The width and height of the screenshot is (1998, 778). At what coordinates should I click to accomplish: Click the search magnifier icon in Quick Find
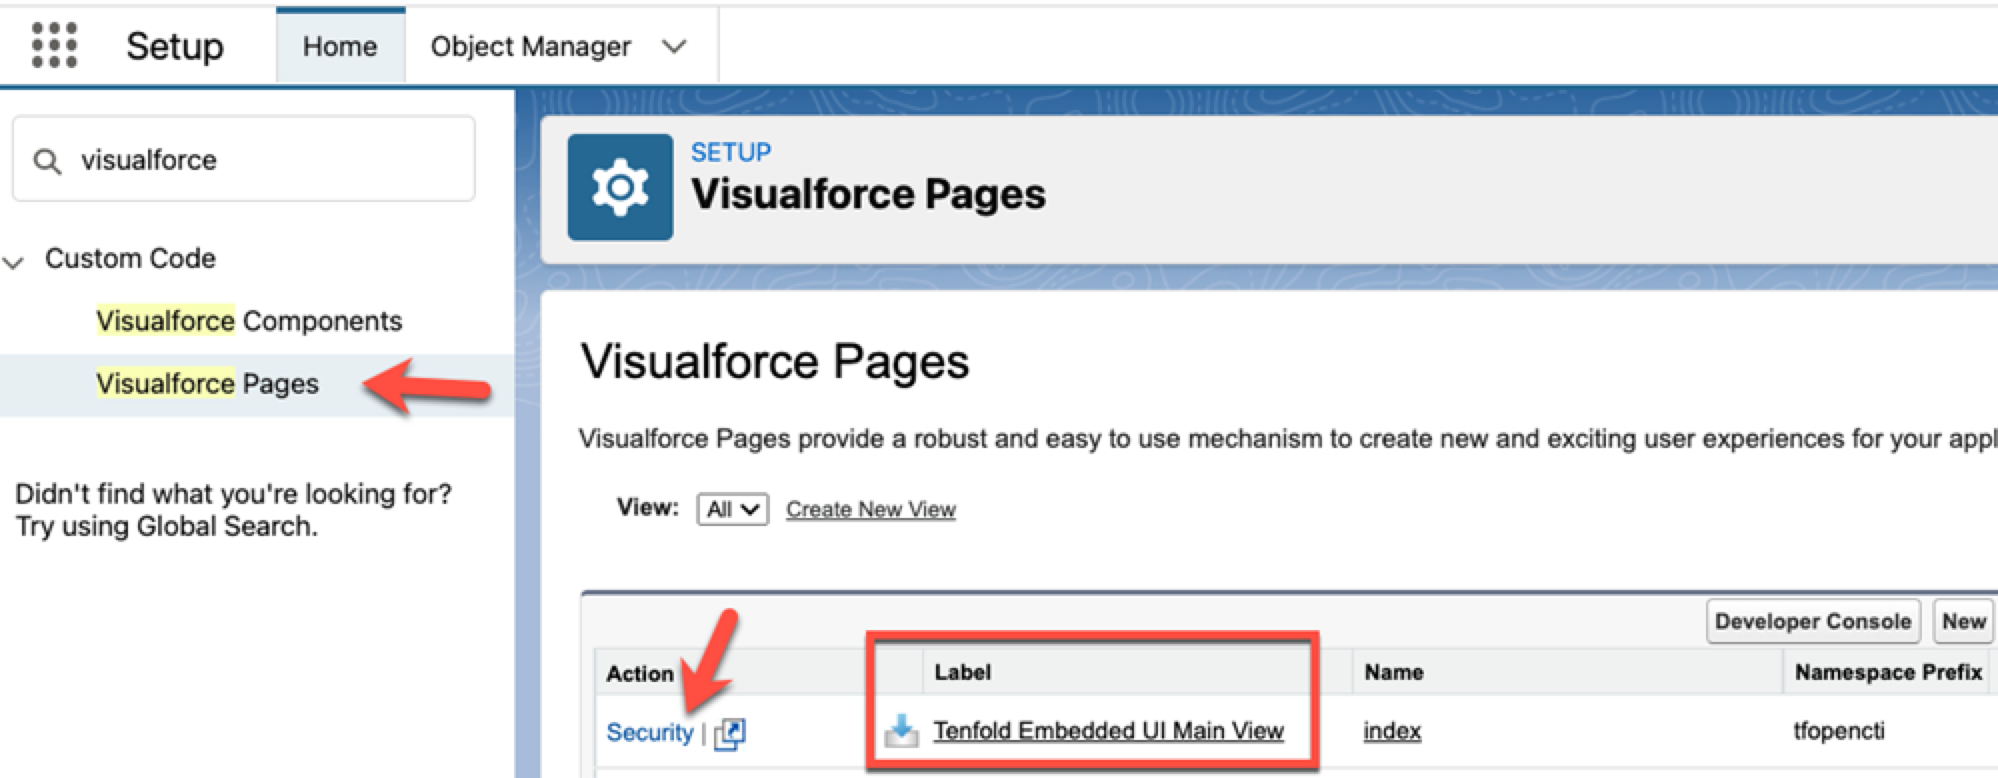click(x=47, y=160)
